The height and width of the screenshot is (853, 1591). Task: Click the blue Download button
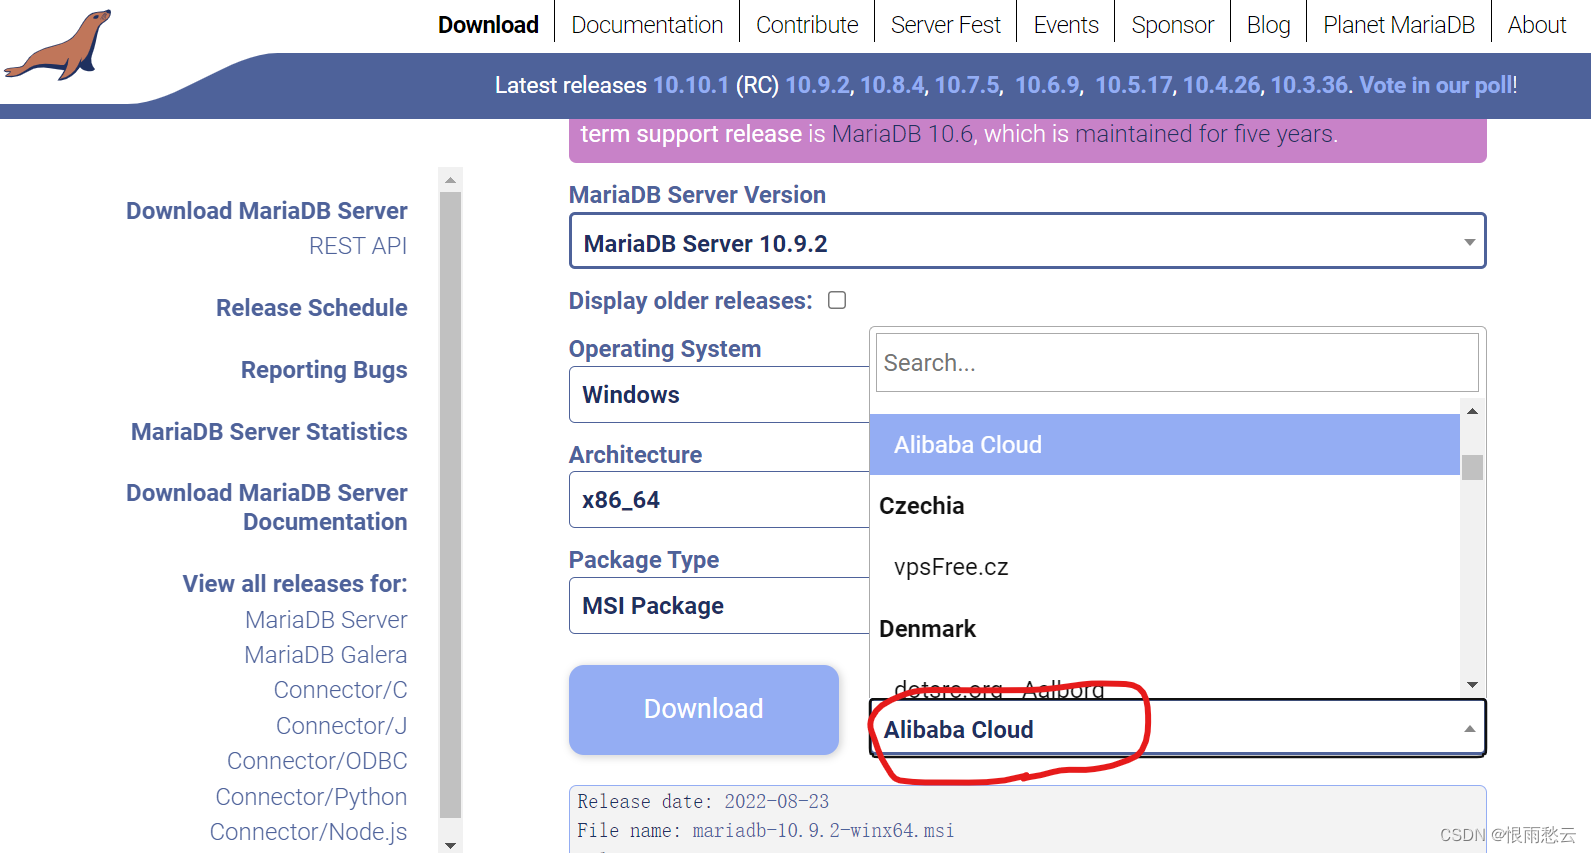[703, 709]
